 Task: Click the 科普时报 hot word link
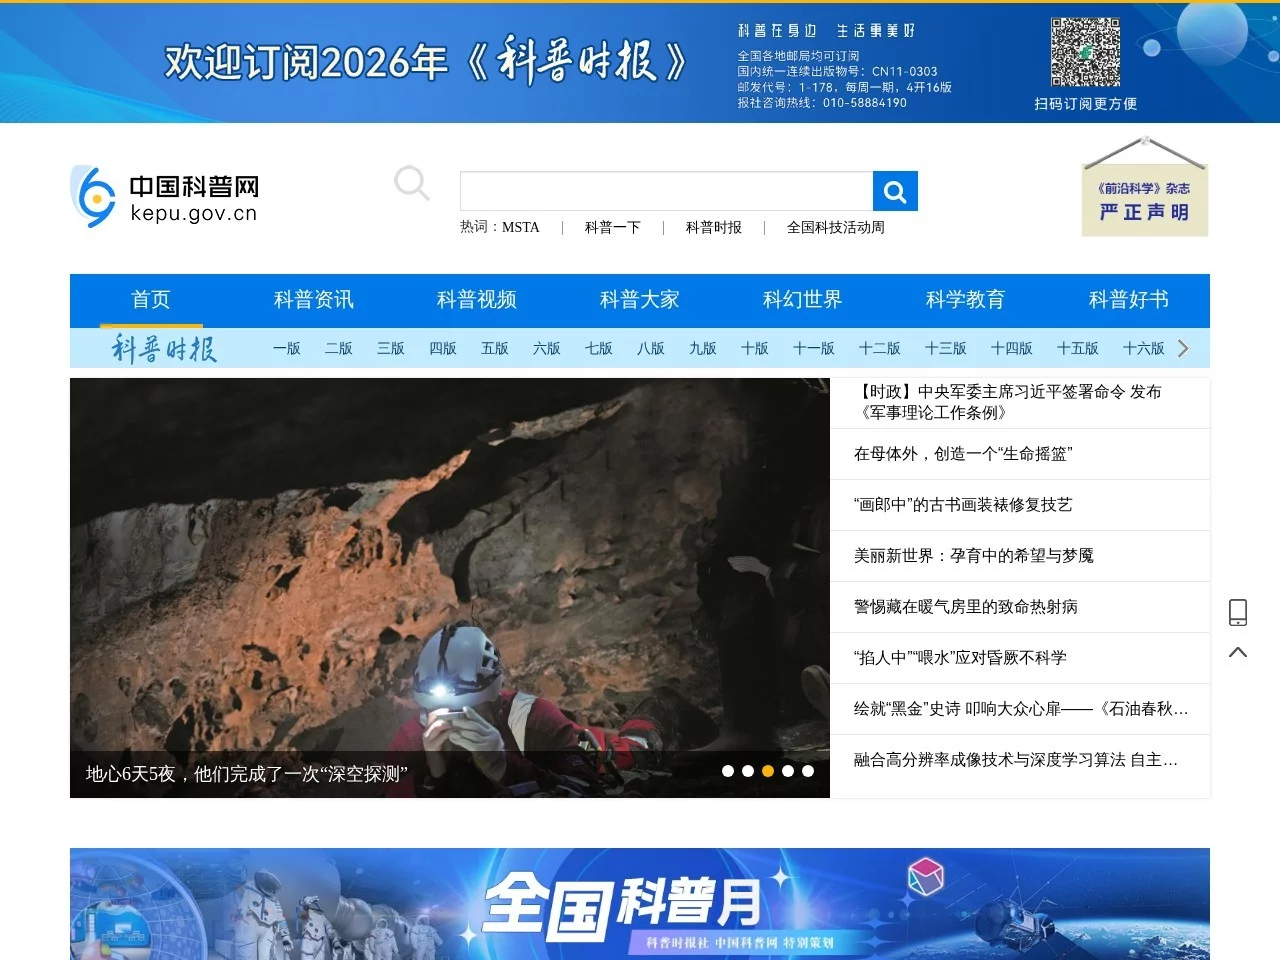click(713, 227)
